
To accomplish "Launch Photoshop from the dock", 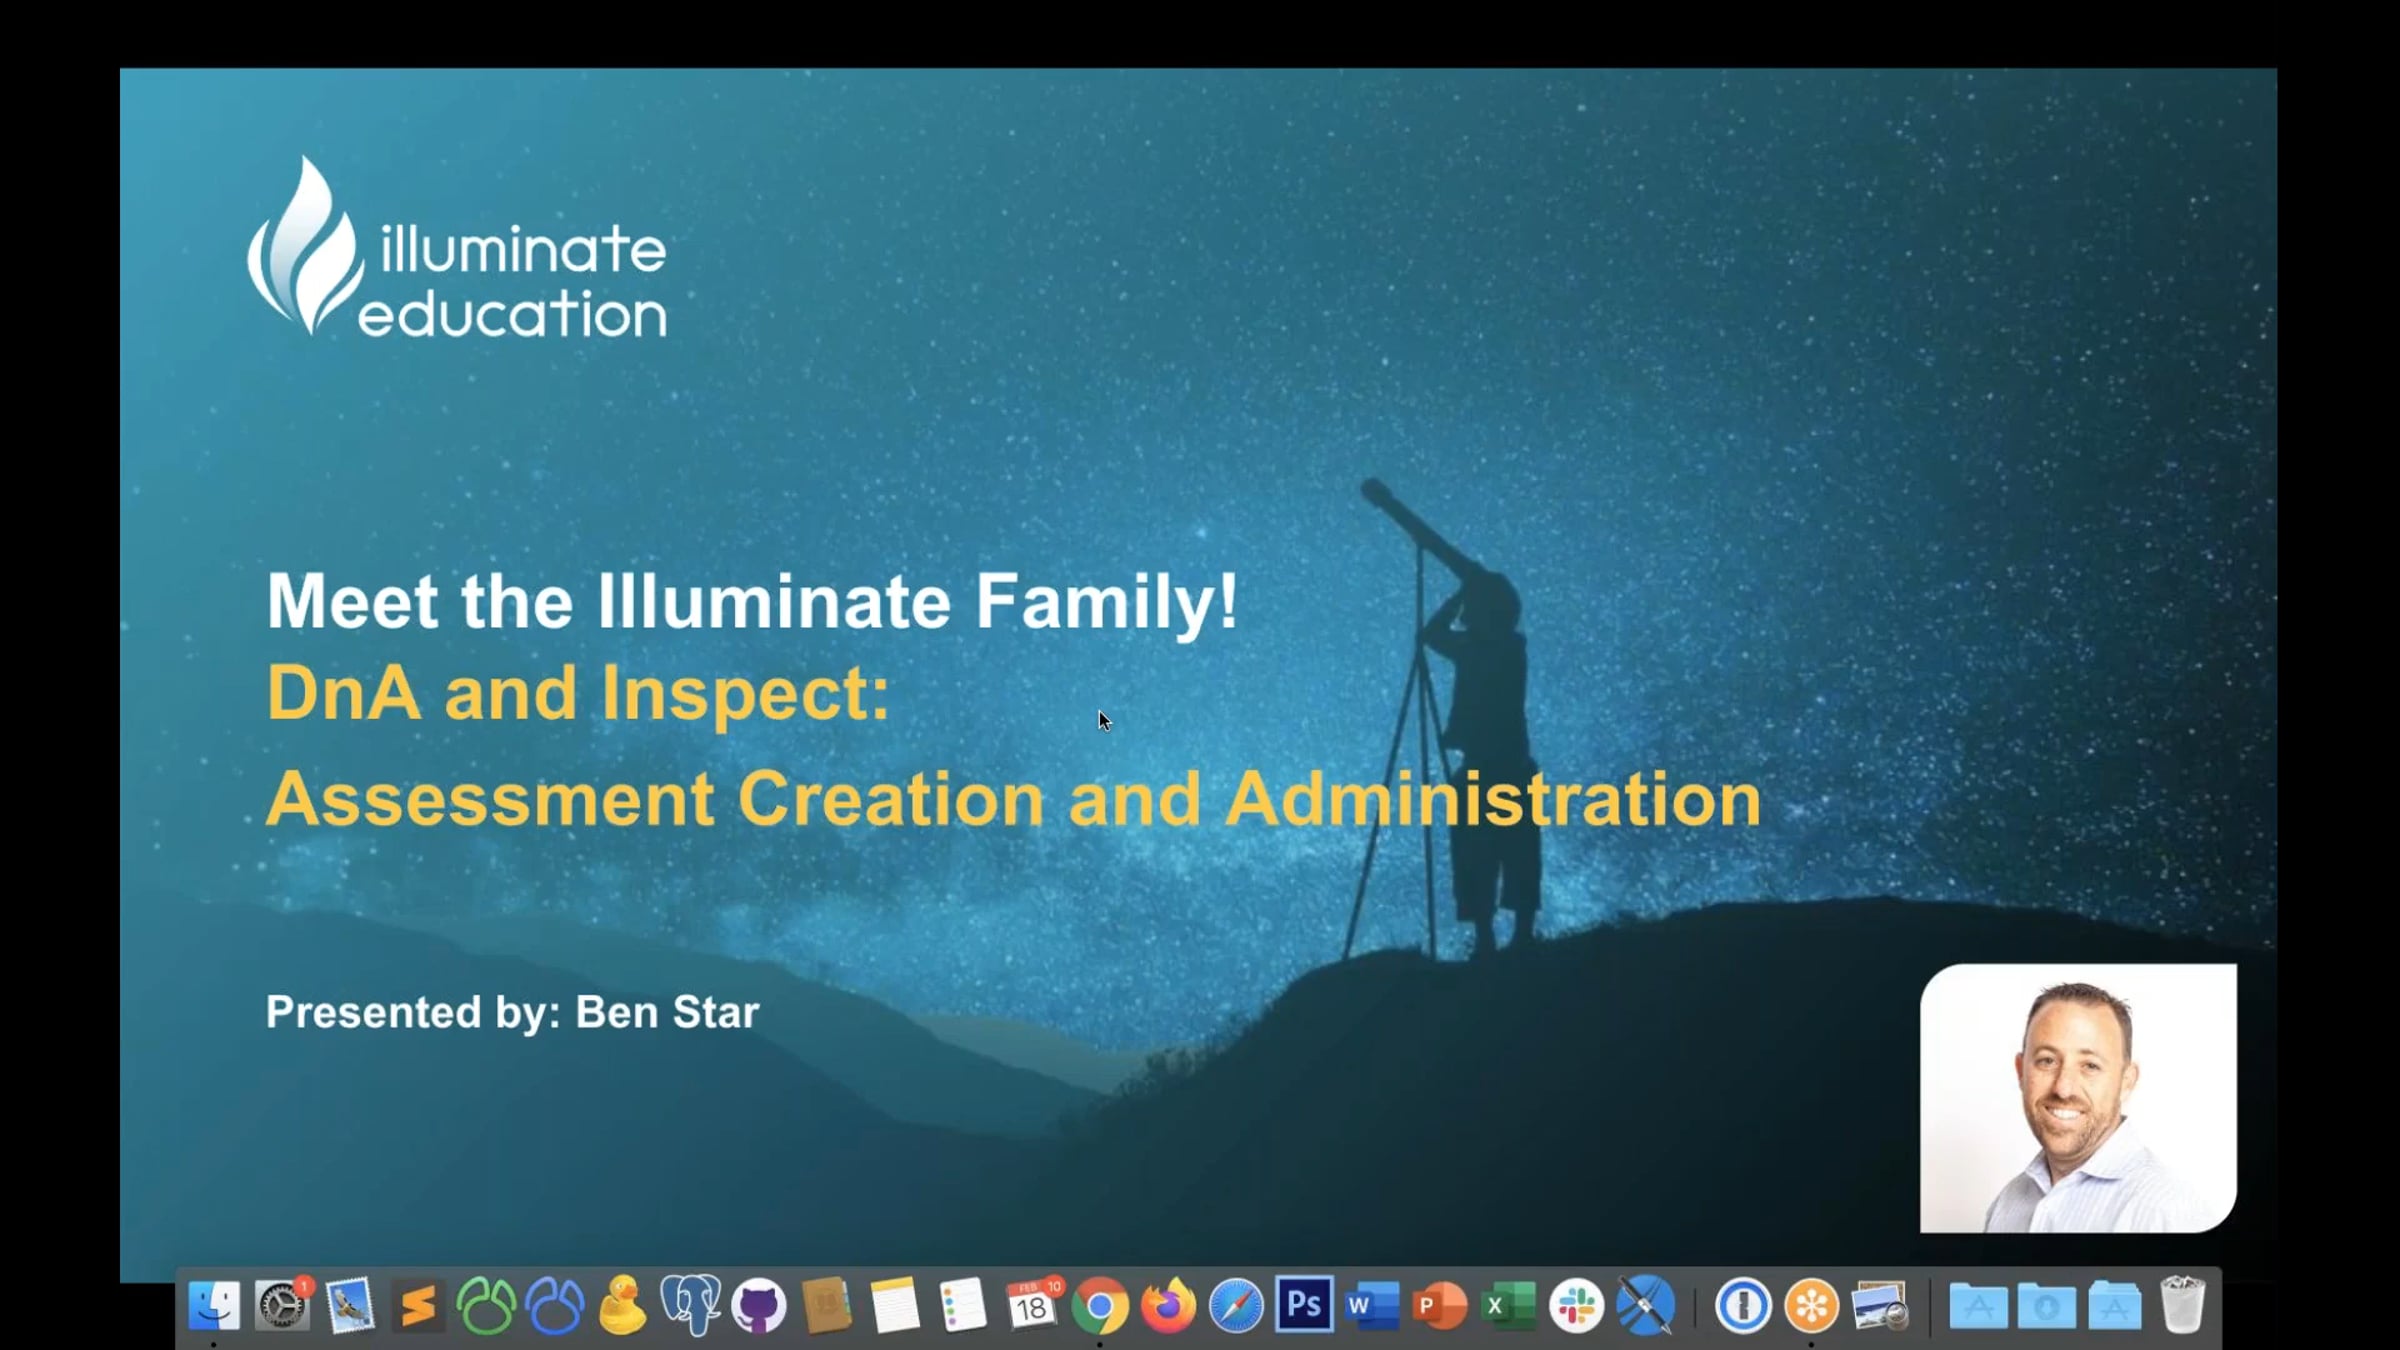I will (x=1304, y=1305).
